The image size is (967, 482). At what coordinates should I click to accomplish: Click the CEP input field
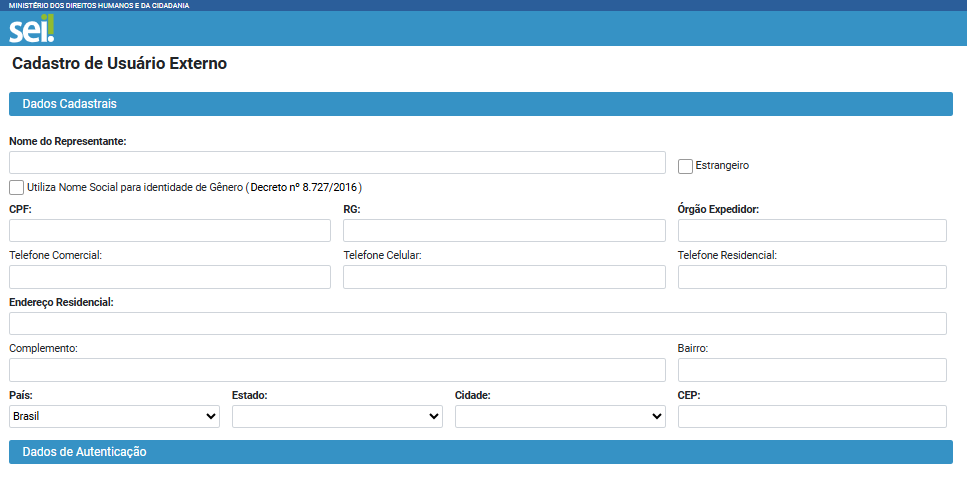812,416
